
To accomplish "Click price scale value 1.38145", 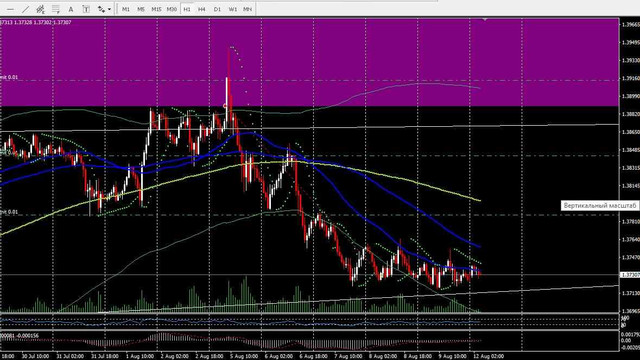I will (x=630, y=186).
